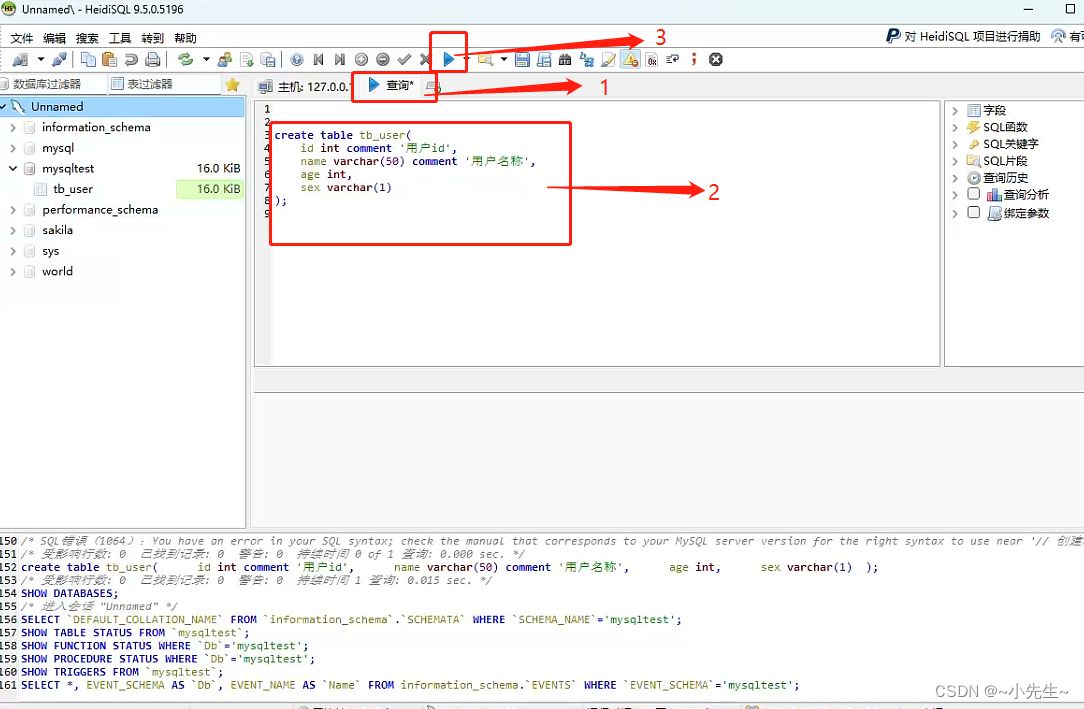Click the Insert row plus icon

pos(361,60)
